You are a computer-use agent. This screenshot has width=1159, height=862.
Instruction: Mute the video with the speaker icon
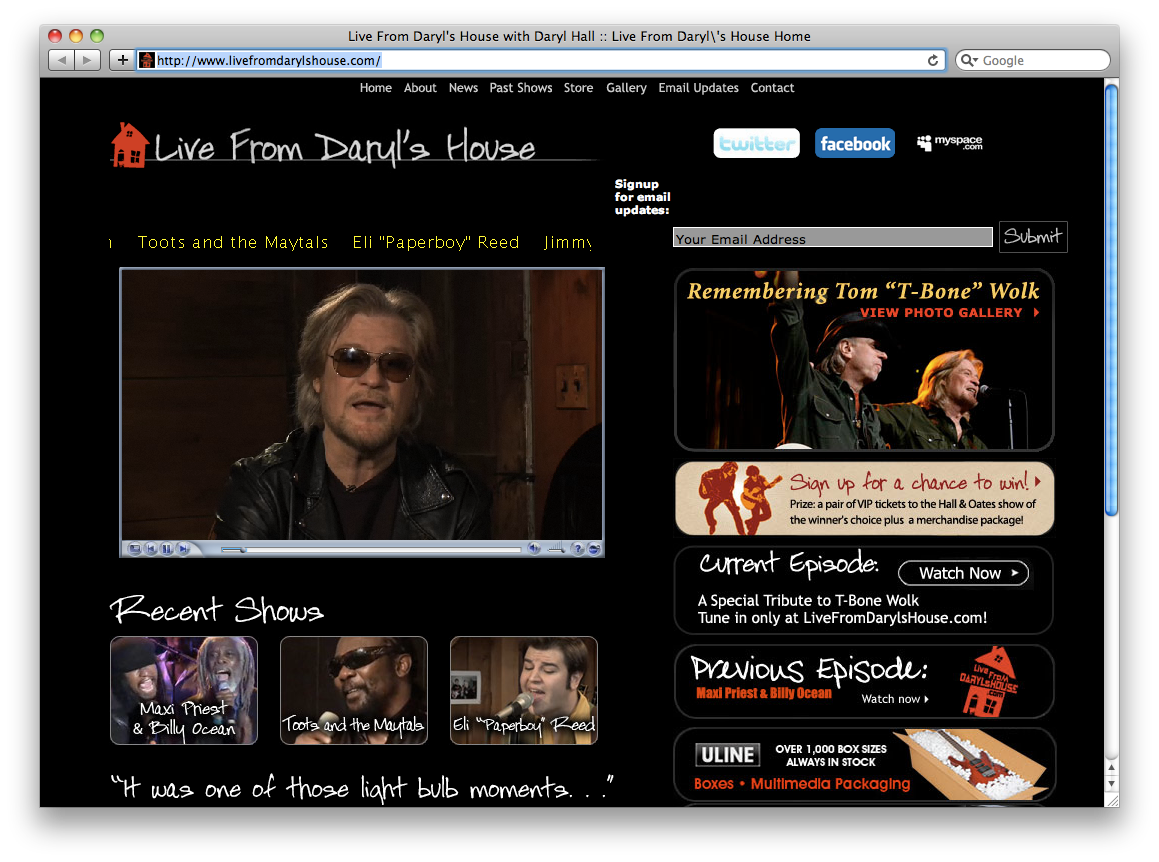534,549
